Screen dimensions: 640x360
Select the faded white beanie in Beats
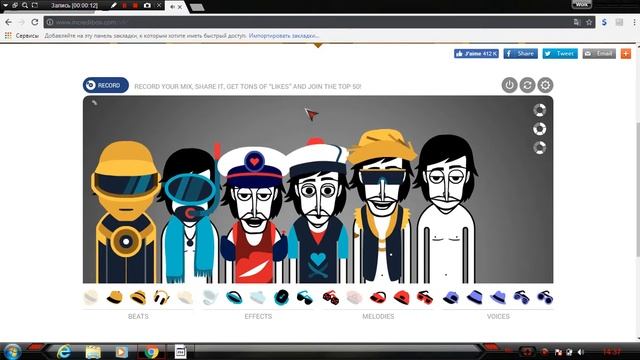[x=91, y=298]
